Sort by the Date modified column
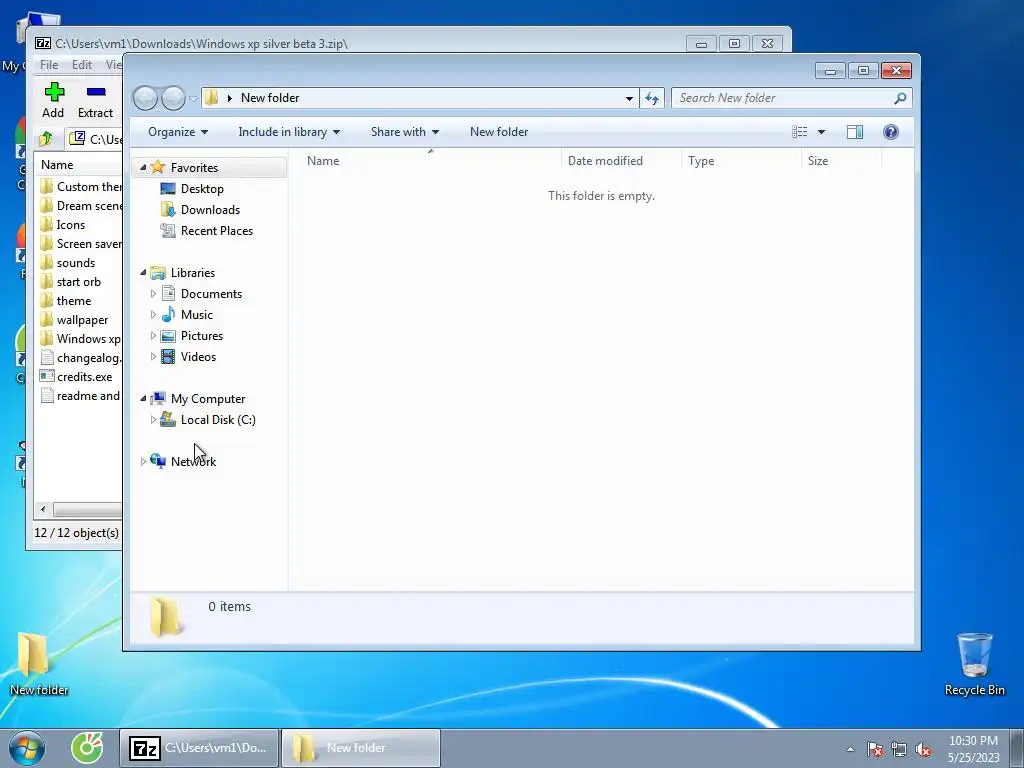The width and height of the screenshot is (1024, 768). [x=620, y=161]
